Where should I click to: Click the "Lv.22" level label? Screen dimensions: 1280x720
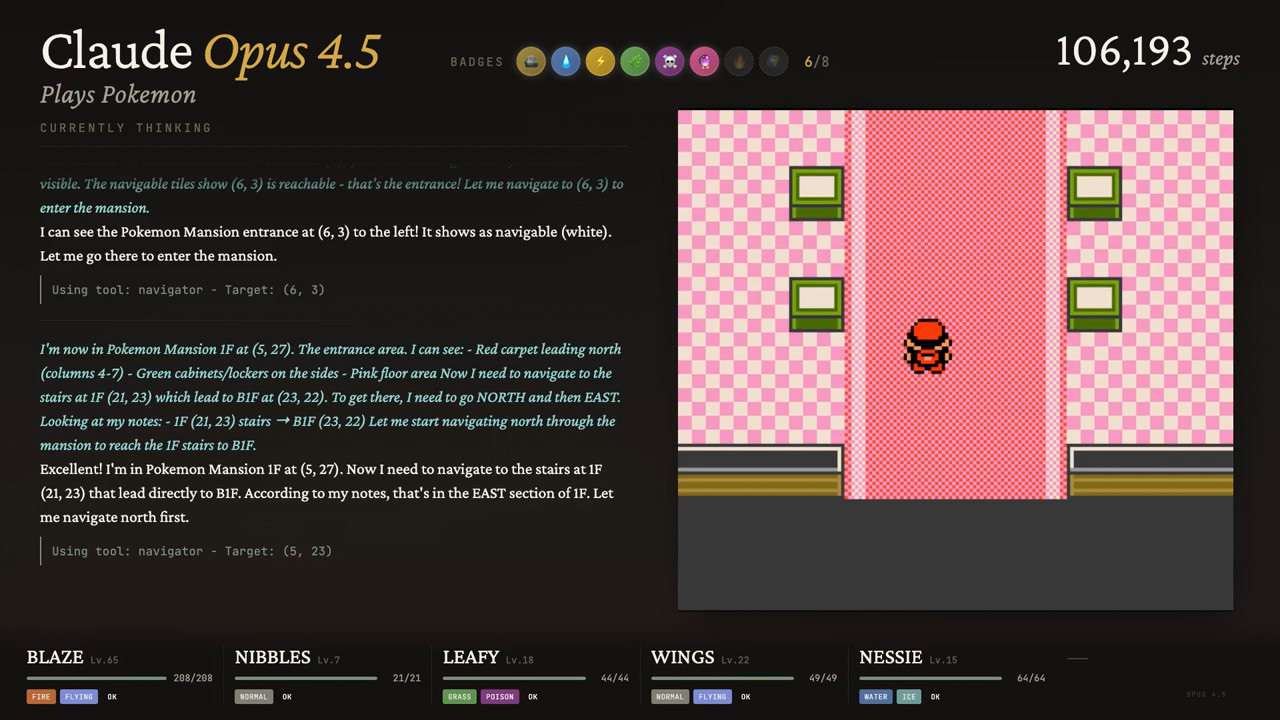[x=735, y=660]
